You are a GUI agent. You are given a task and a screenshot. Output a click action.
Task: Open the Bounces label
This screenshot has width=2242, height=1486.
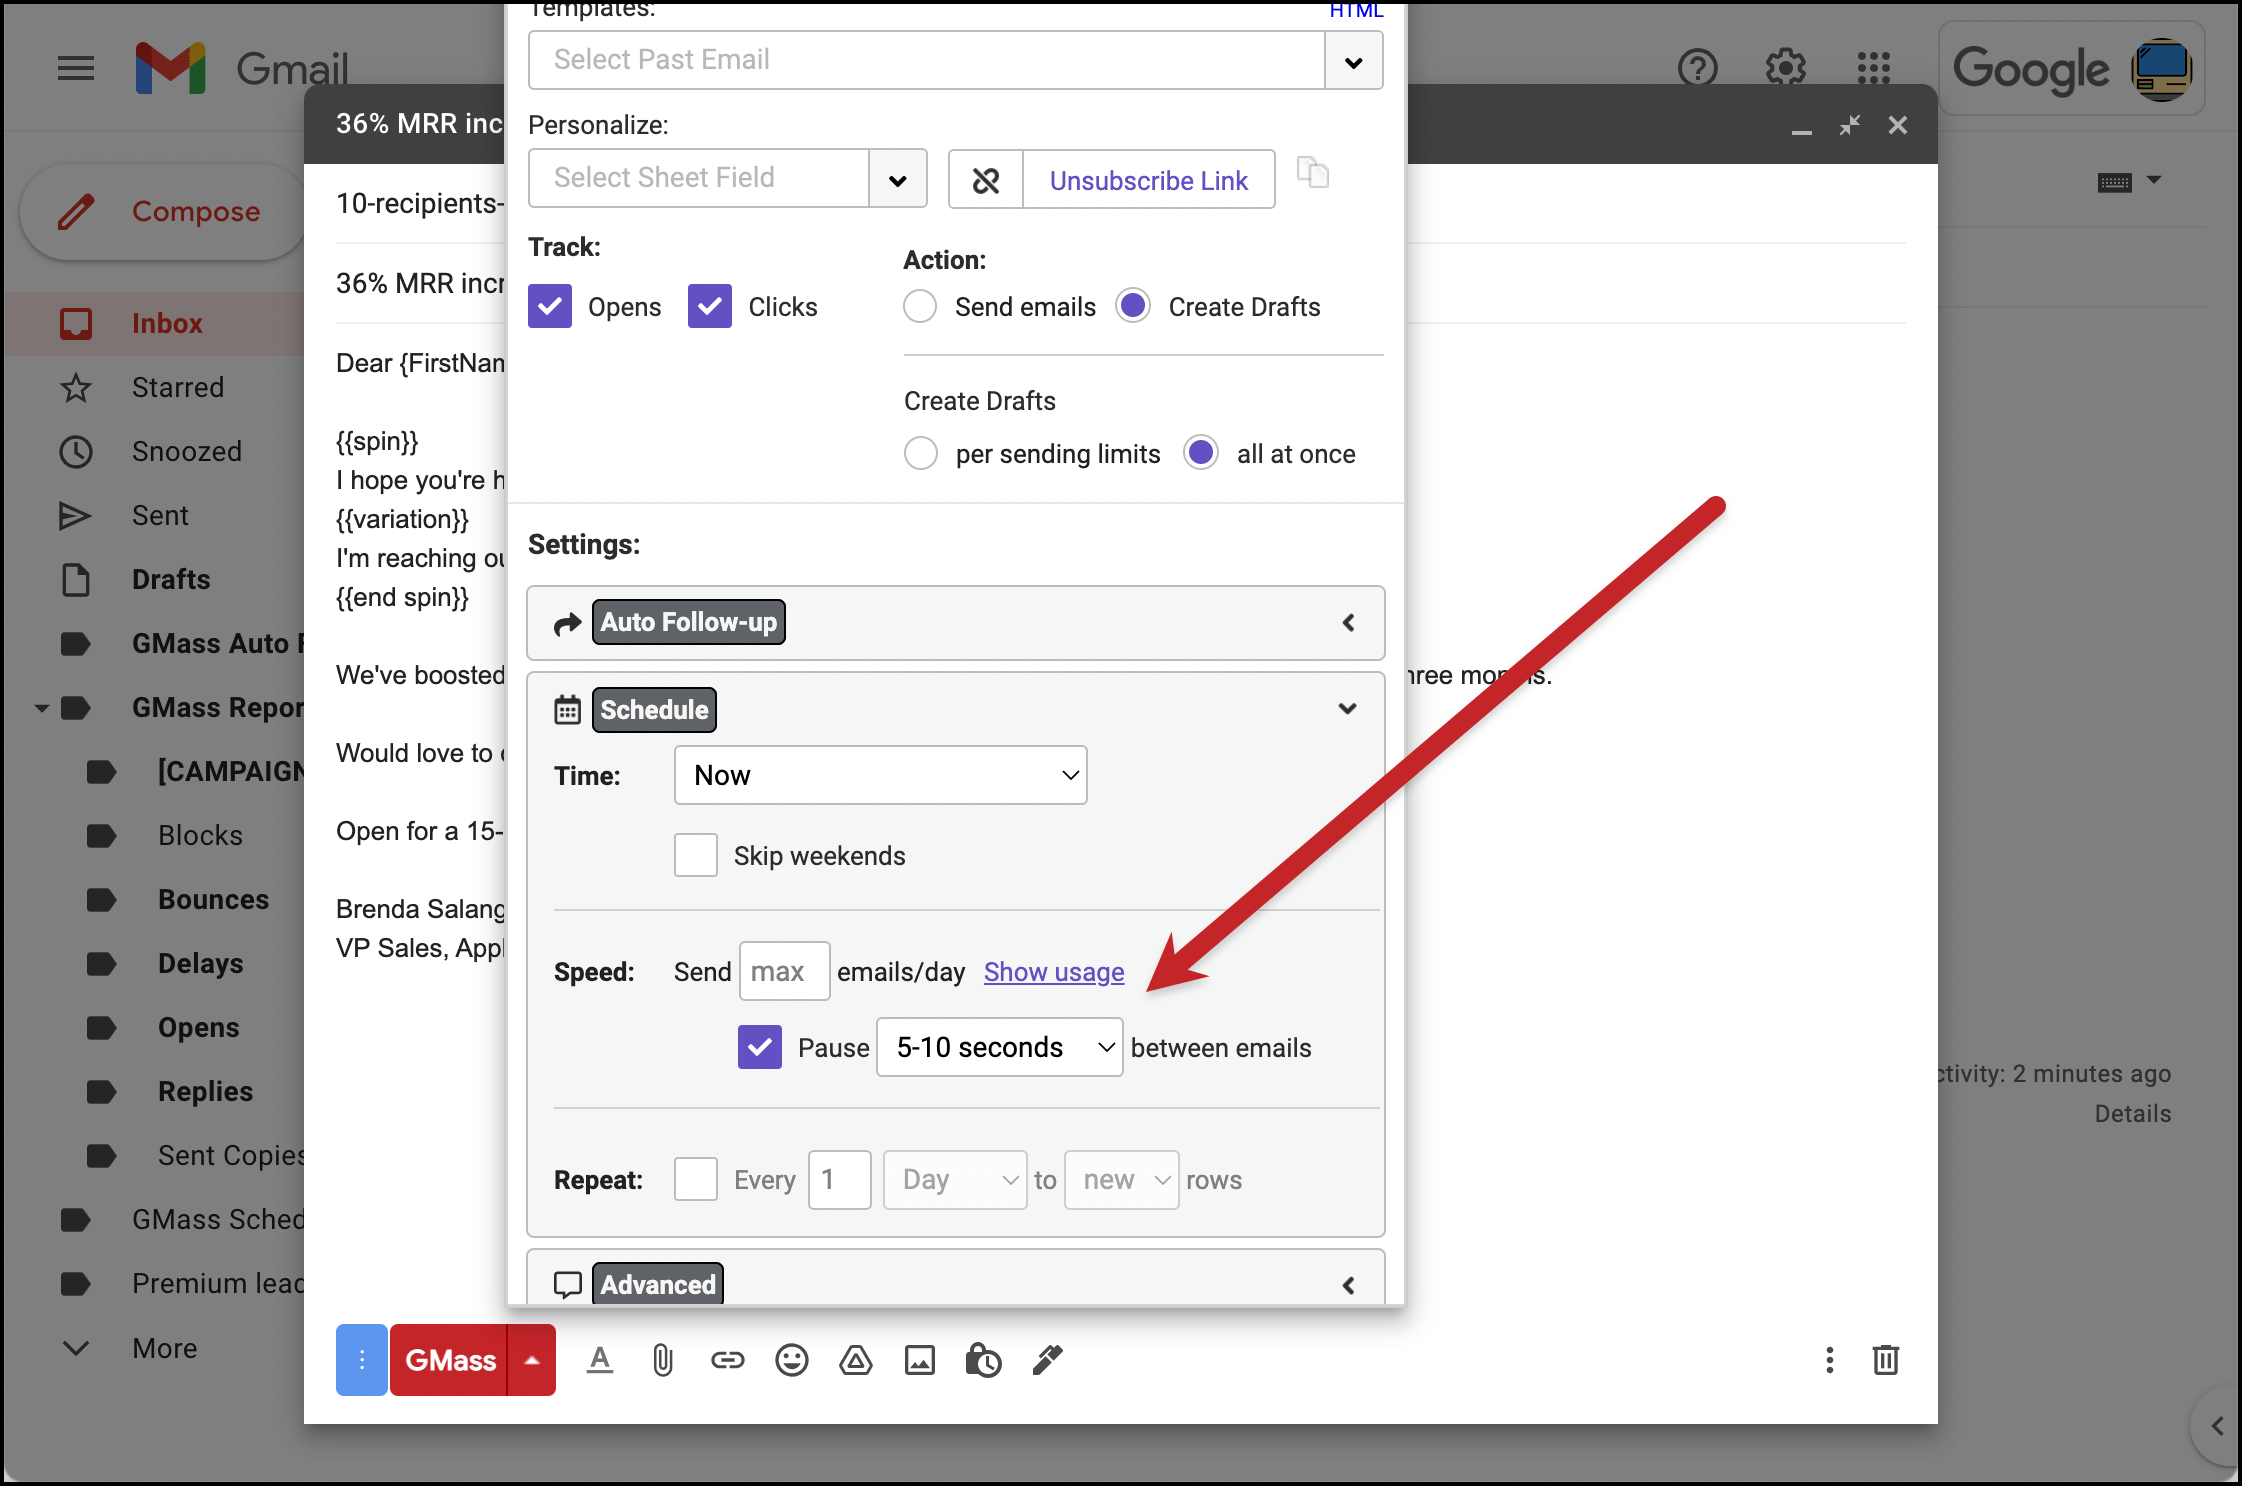pos(213,900)
